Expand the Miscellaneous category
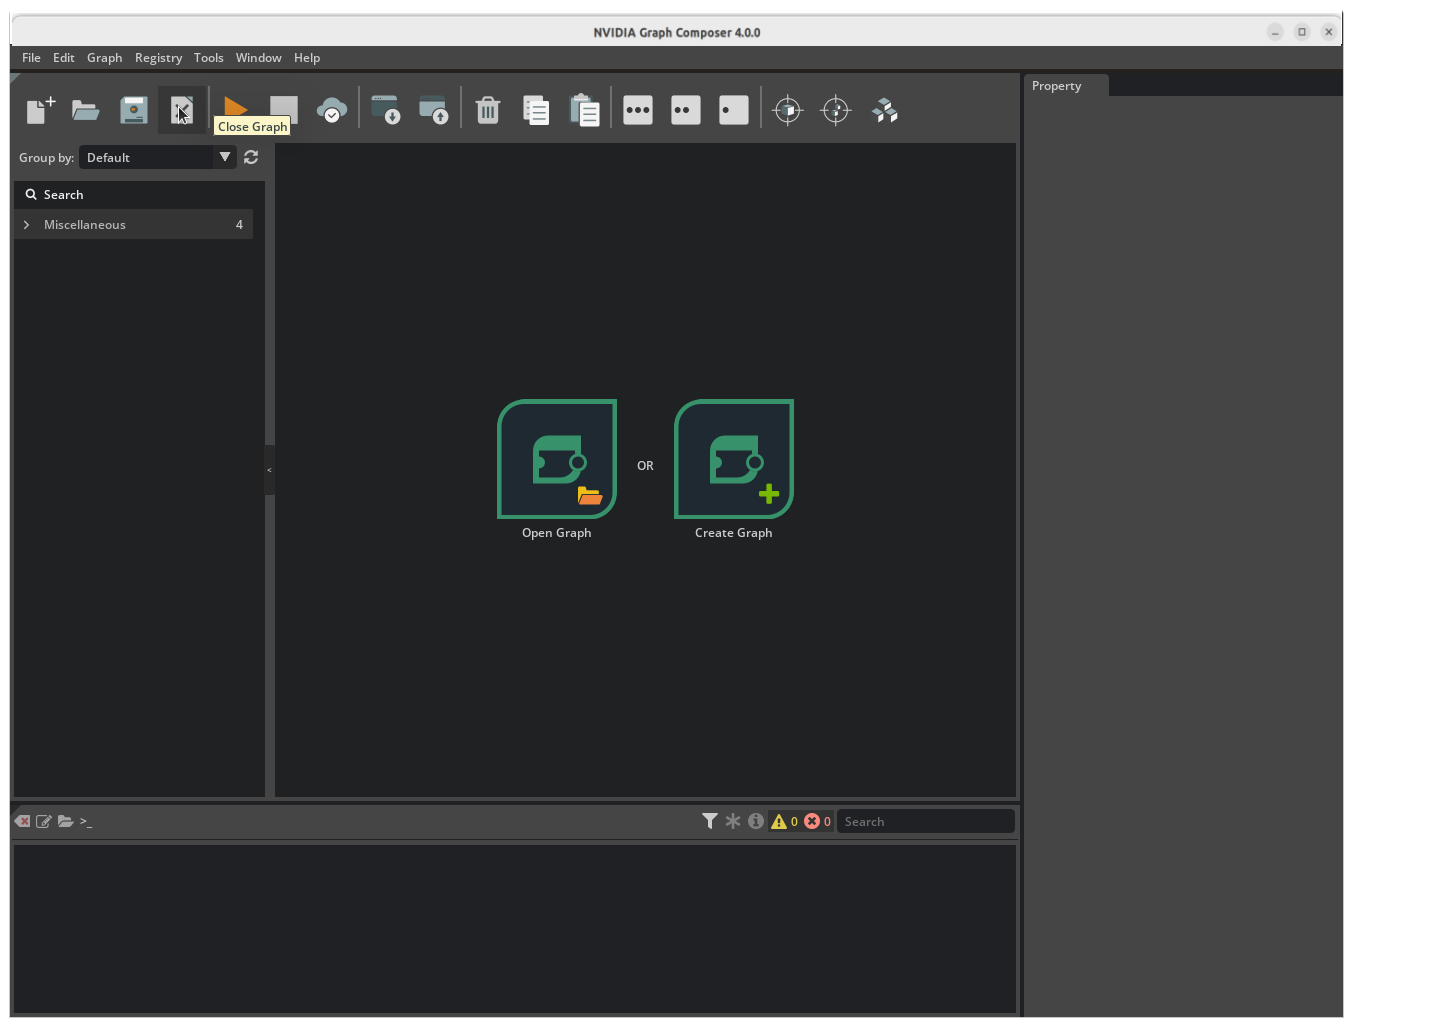 pos(26,224)
